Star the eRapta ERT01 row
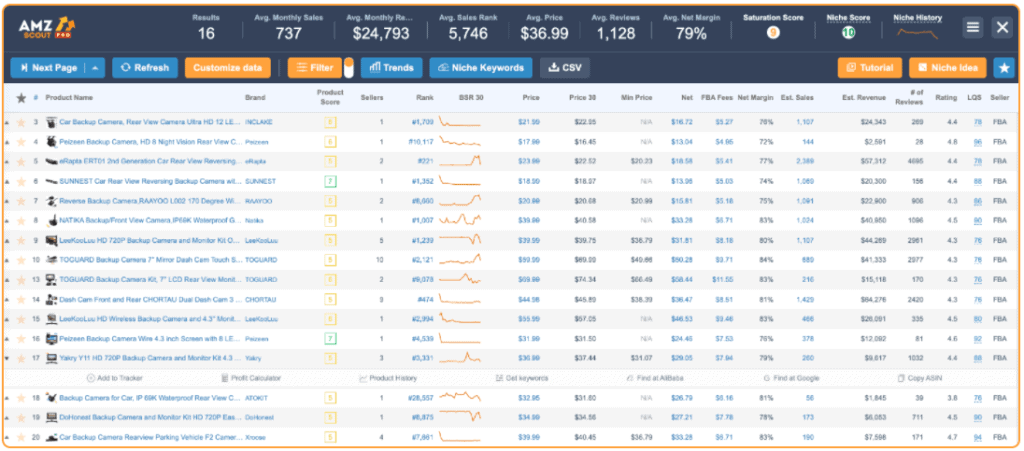The image size is (1024, 451). pyautogui.click(x=21, y=161)
